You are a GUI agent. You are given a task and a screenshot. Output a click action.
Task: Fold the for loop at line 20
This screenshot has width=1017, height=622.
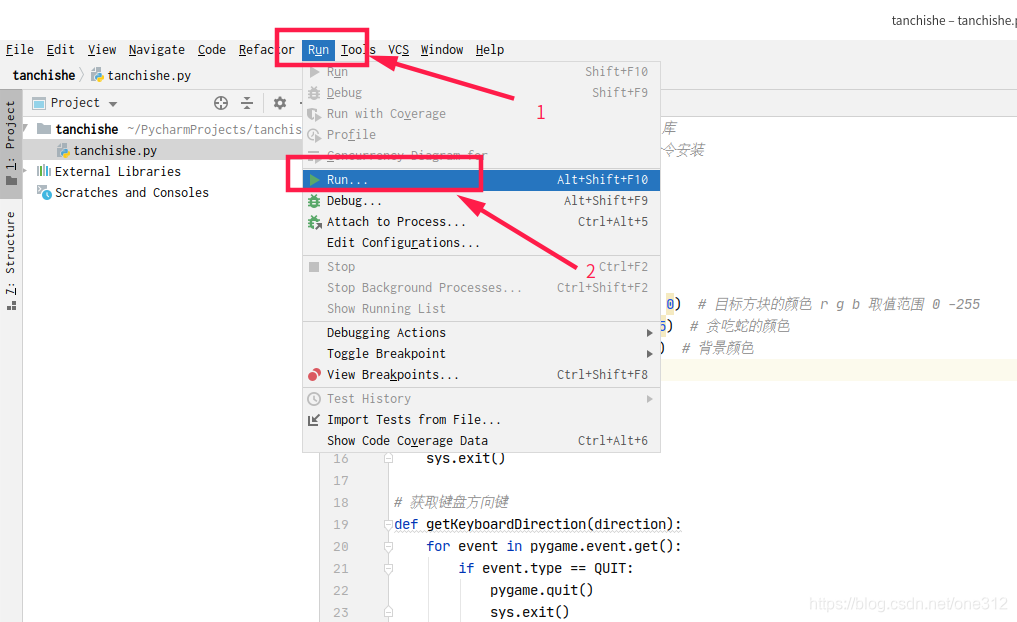(388, 547)
